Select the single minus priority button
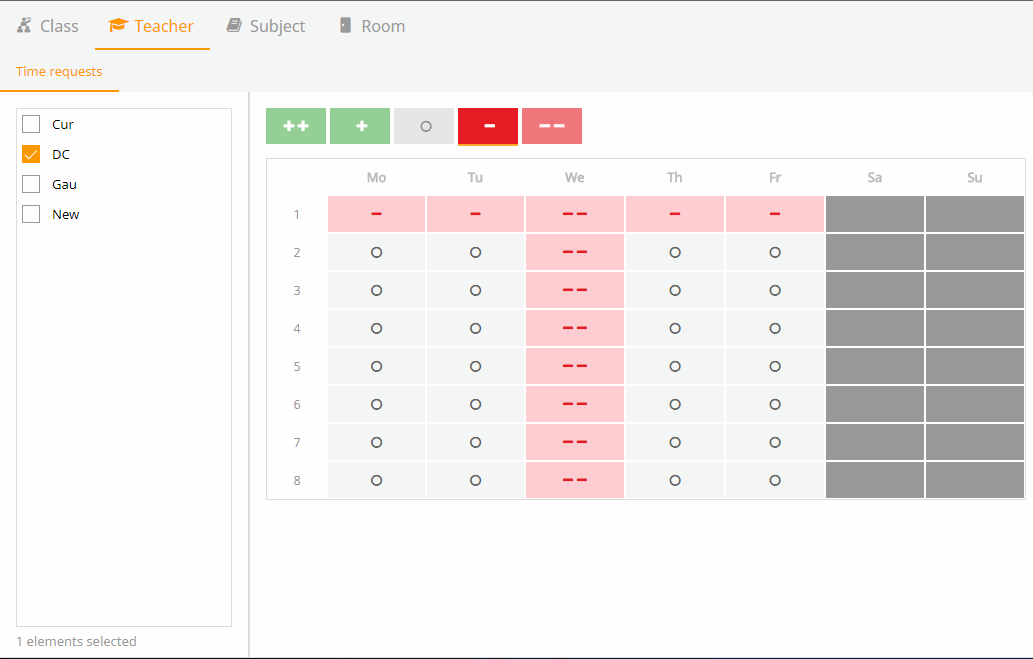The height and width of the screenshot is (659, 1033). point(488,126)
